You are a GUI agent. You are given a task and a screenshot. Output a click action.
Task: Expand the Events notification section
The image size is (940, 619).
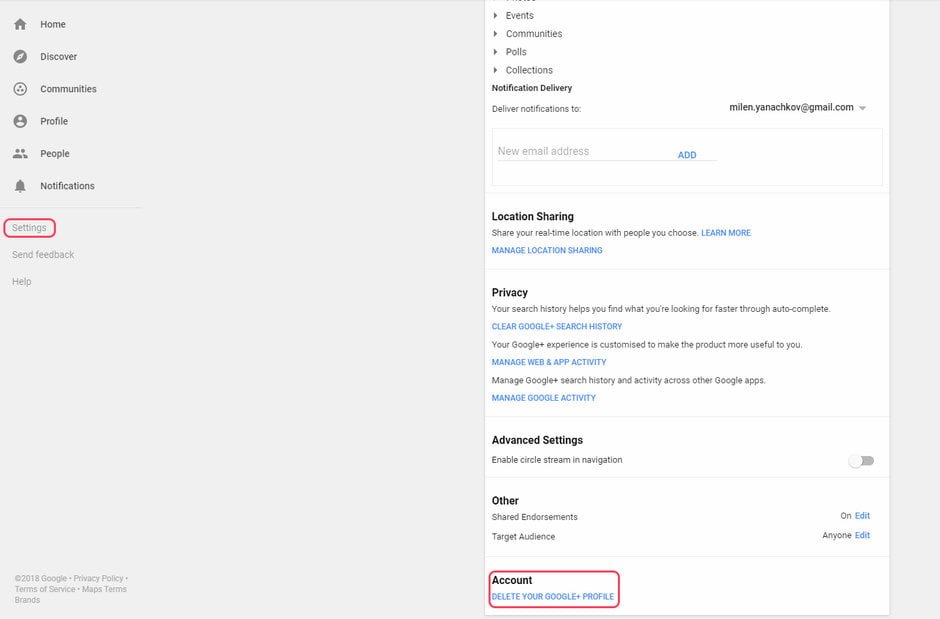click(496, 16)
